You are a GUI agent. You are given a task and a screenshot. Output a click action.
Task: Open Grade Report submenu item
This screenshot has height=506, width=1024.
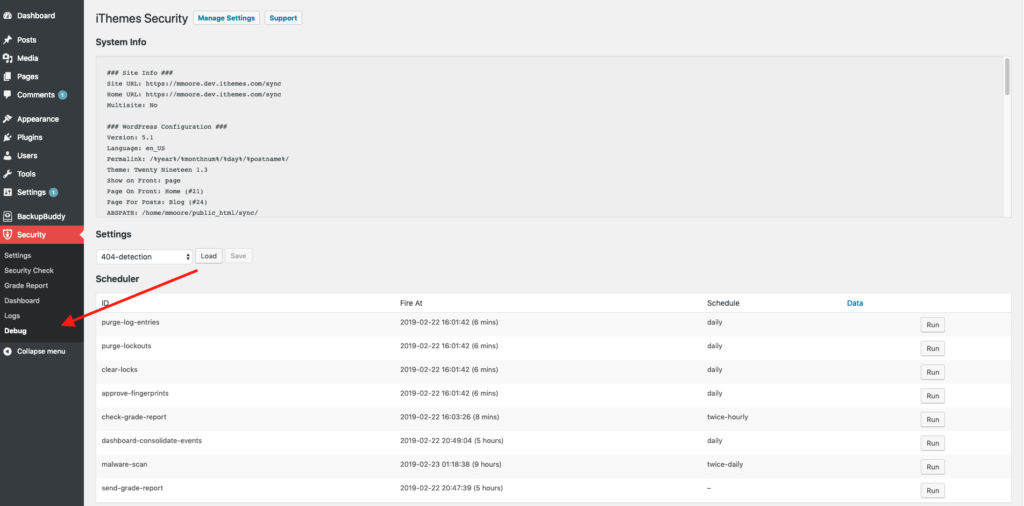pos(26,285)
